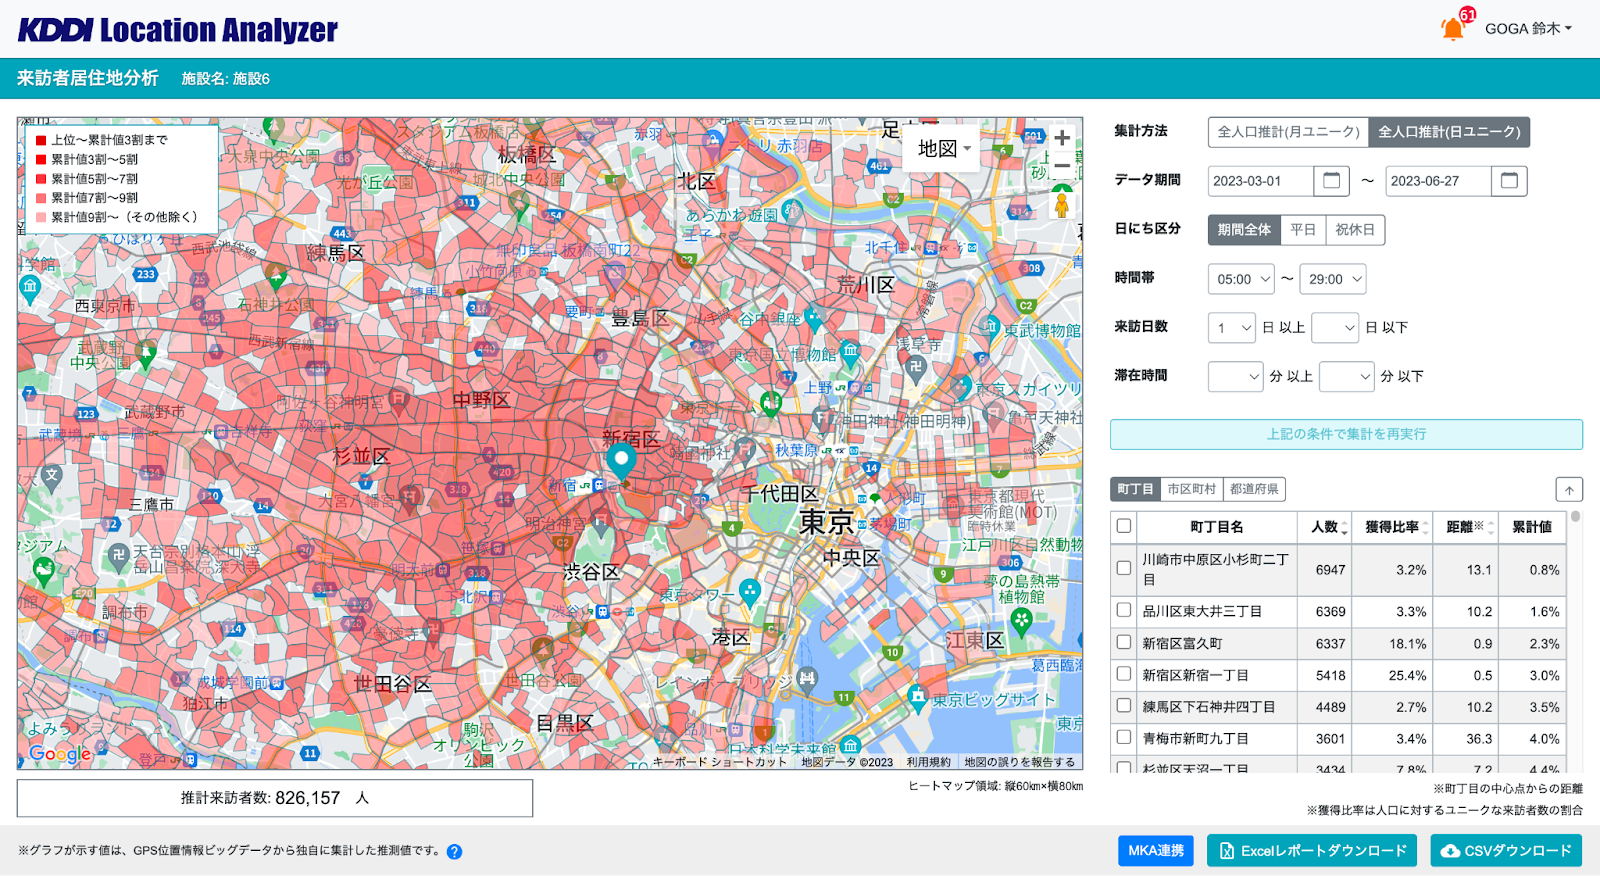Open キーボード ショートカット on map
Image resolution: width=1600 pixels, height=876 pixels.
[x=719, y=762]
